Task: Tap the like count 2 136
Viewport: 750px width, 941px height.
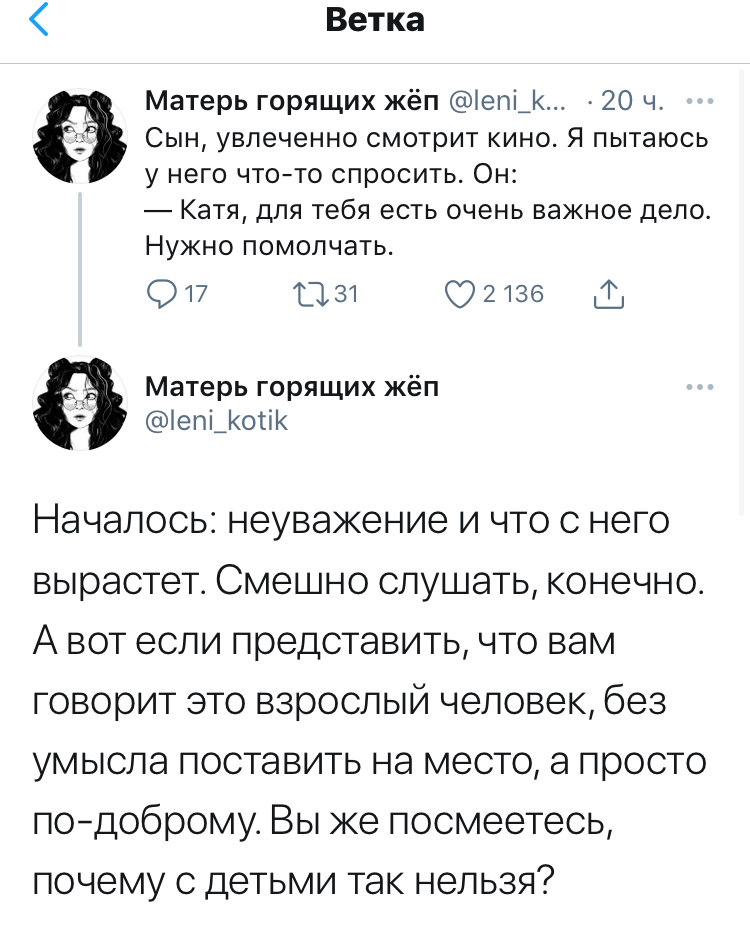Action: [512, 293]
